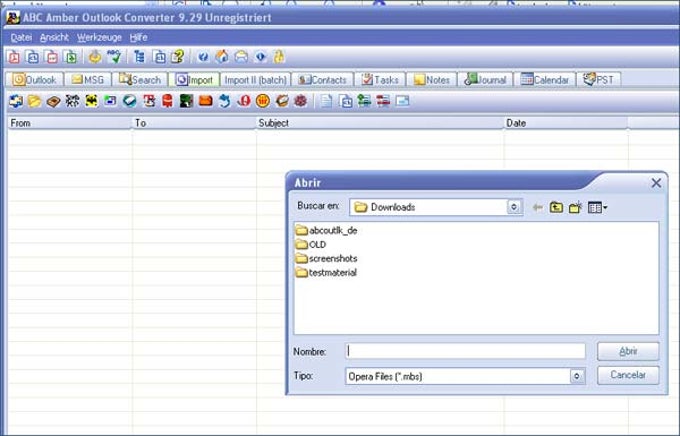
Task: Click the red Opera 'O' import icon
Action: (244, 101)
